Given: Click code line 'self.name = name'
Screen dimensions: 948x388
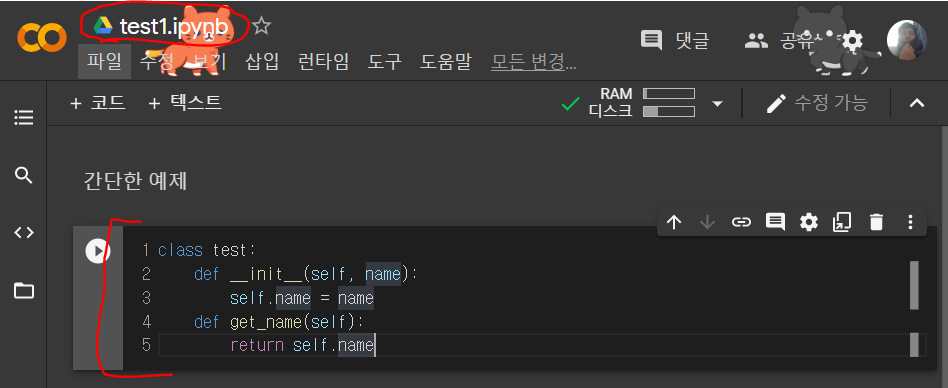Looking at the screenshot, I should click(302, 298).
